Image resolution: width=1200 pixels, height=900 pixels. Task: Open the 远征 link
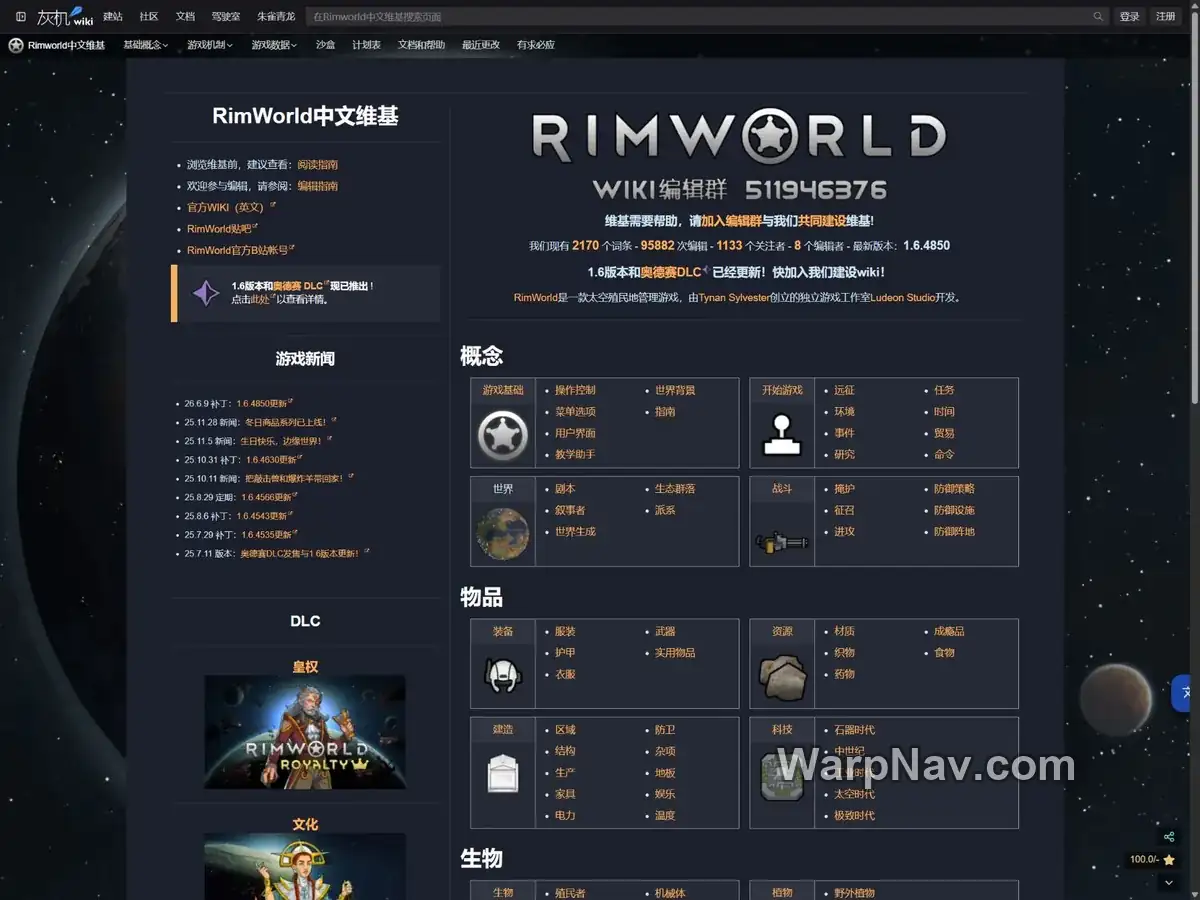pos(844,390)
